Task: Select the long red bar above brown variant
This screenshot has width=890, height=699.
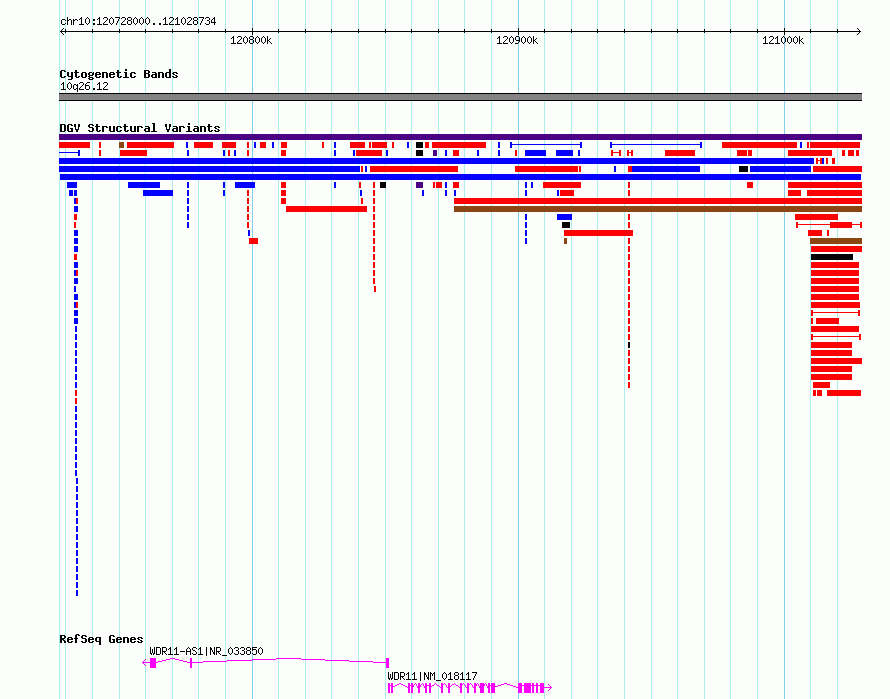Action: (658, 201)
